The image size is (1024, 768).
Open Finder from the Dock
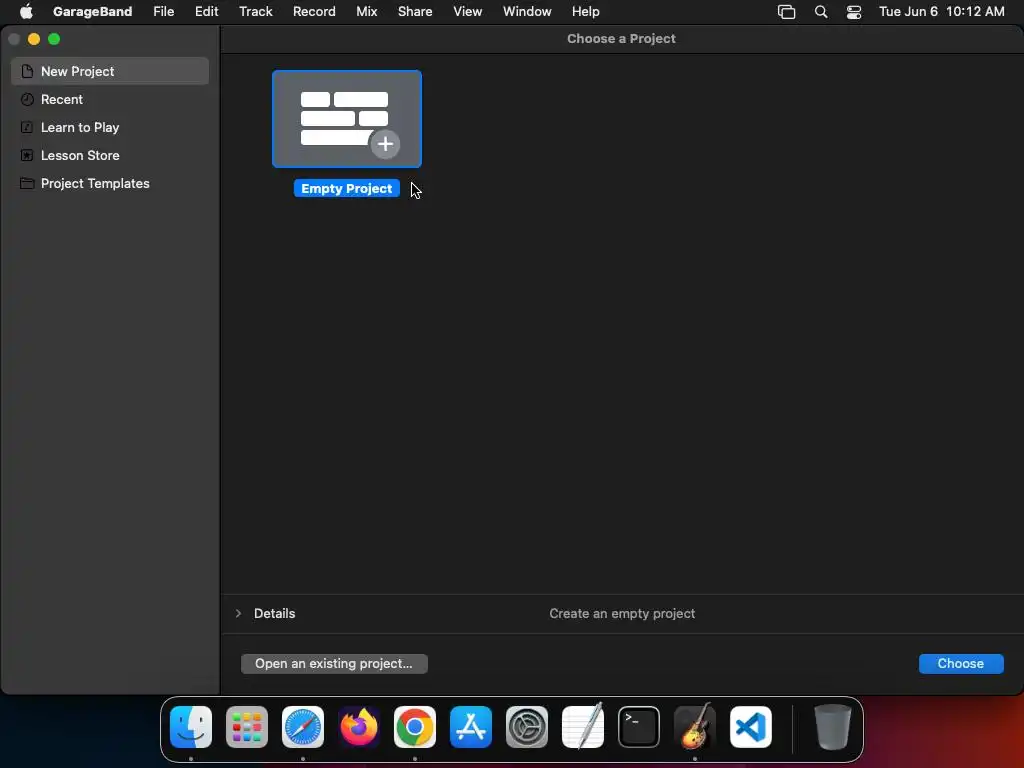(191, 727)
